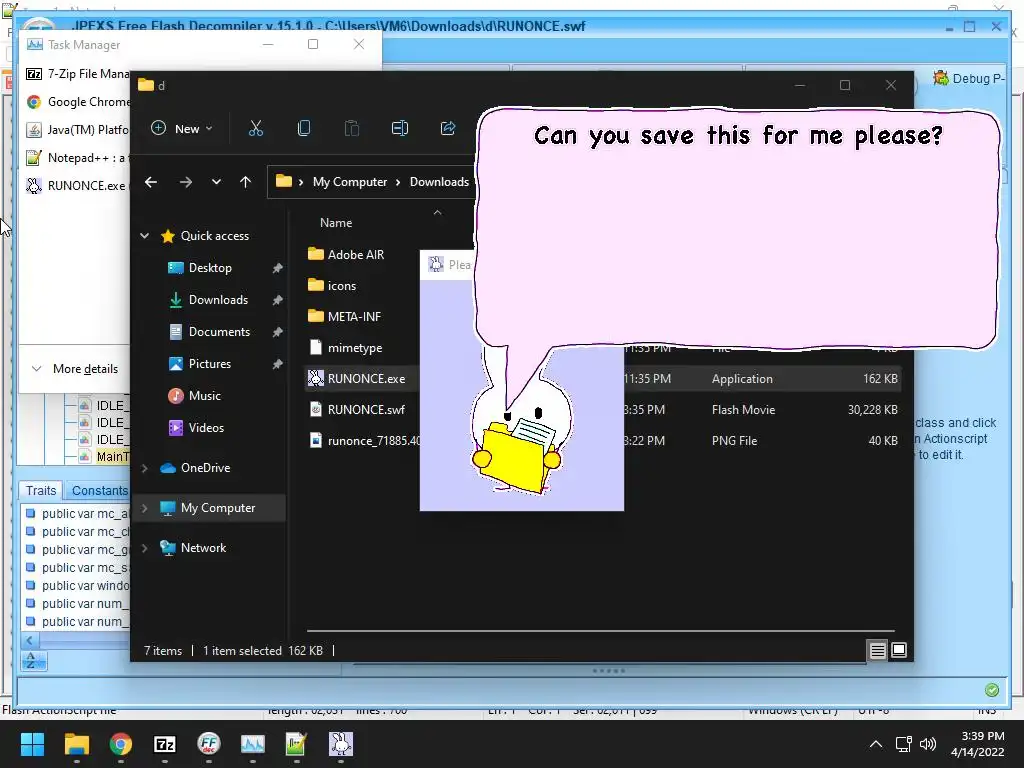Select Music in the navigation pane

click(x=204, y=396)
